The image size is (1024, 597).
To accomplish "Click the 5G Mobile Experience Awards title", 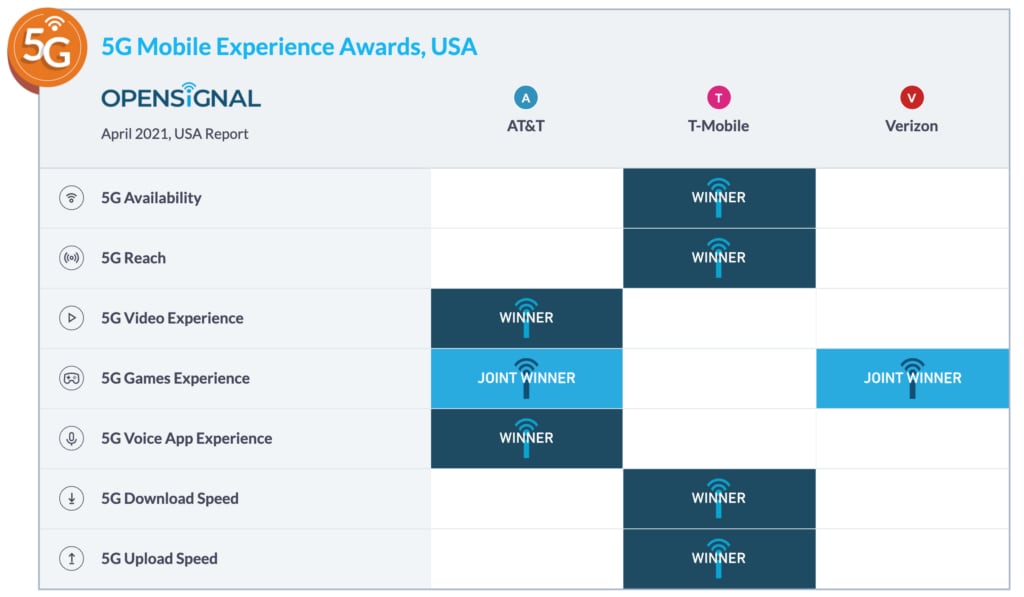I will click(289, 46).
